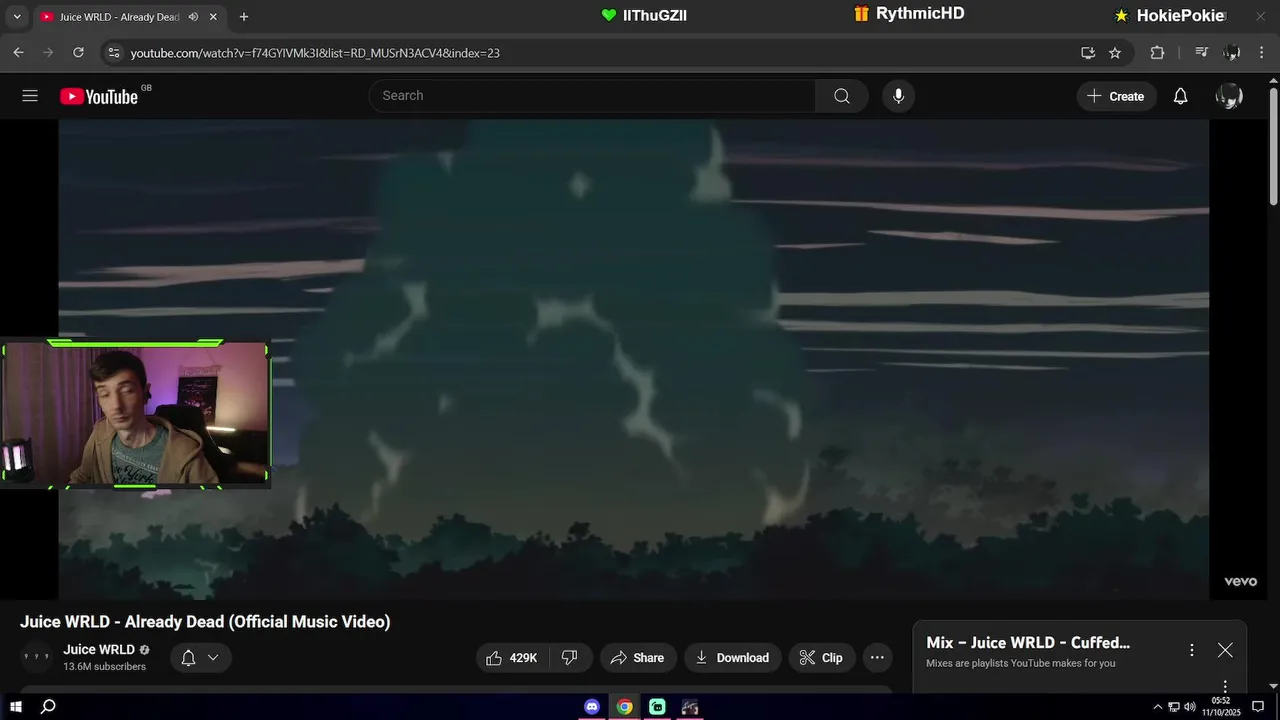This screenshot has width=1280, height=720.
Task: Click the Create button
Action: 1116,96
